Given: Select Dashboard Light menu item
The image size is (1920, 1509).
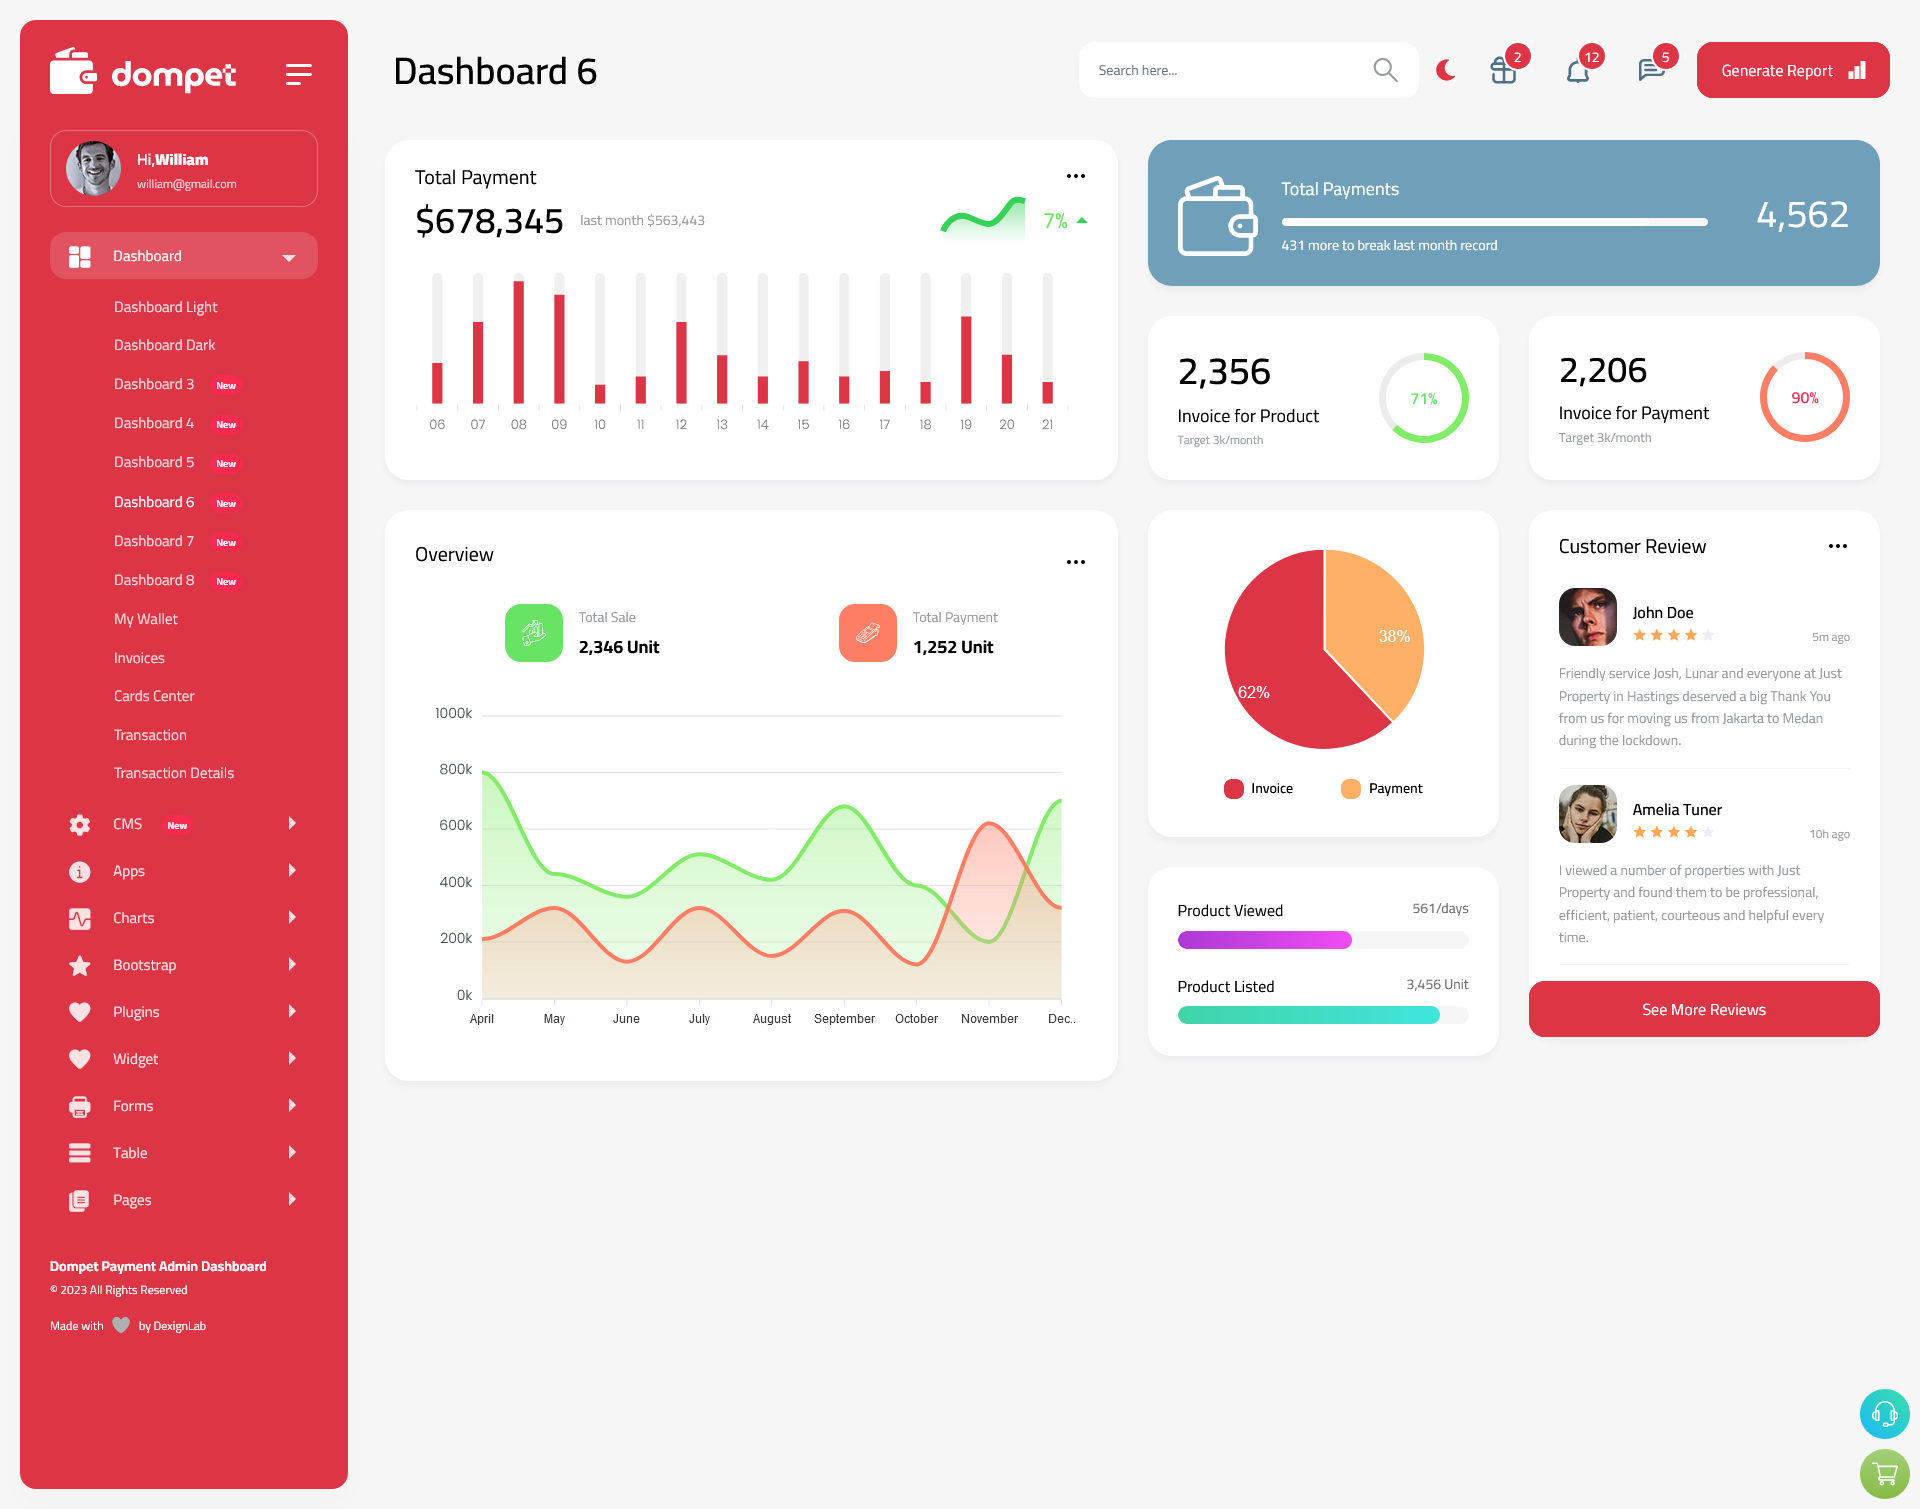Looking at the screenshot, I should click(167, 306).
